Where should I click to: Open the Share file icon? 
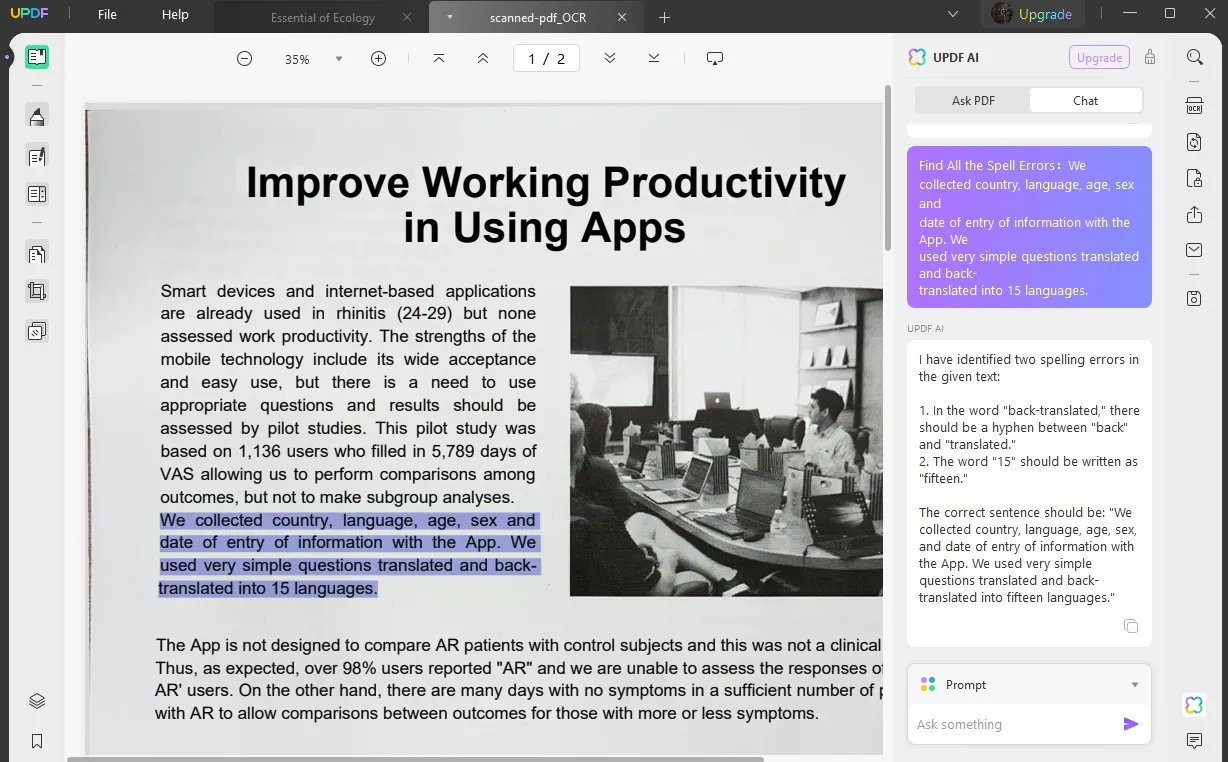1194,215
